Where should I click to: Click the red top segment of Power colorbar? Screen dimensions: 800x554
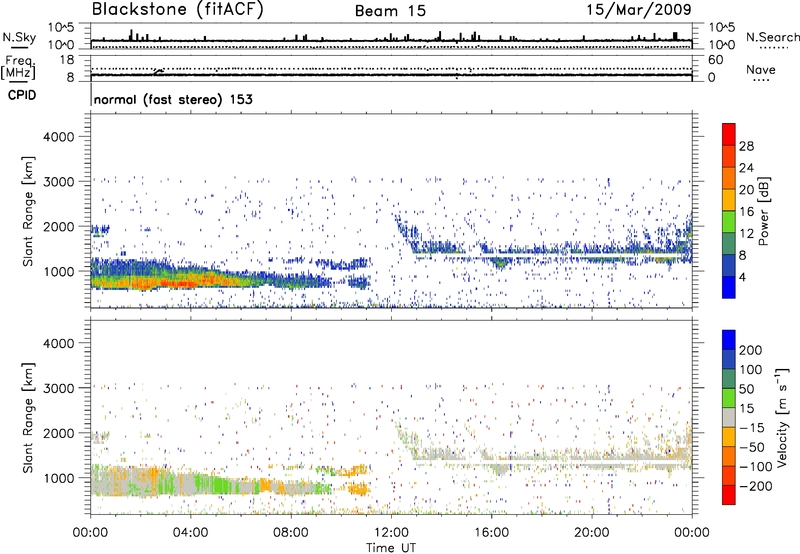coord(729,134)
